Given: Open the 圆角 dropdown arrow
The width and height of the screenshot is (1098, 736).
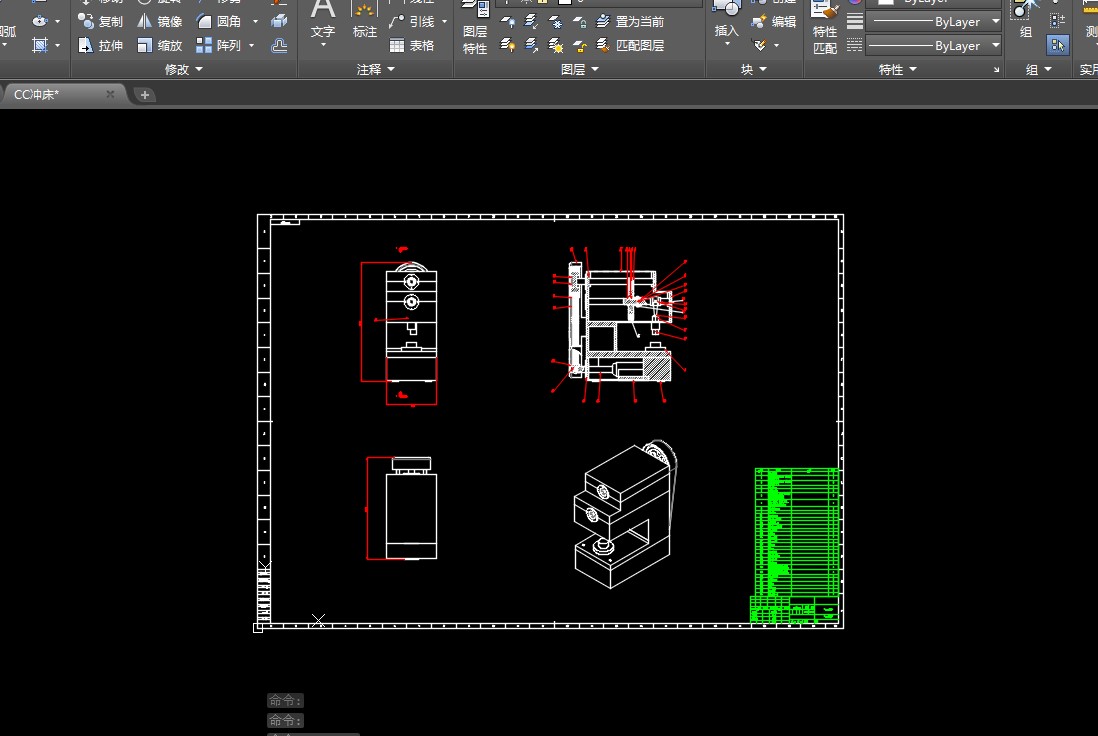Looking at the screenshot, I should point(255,22).
